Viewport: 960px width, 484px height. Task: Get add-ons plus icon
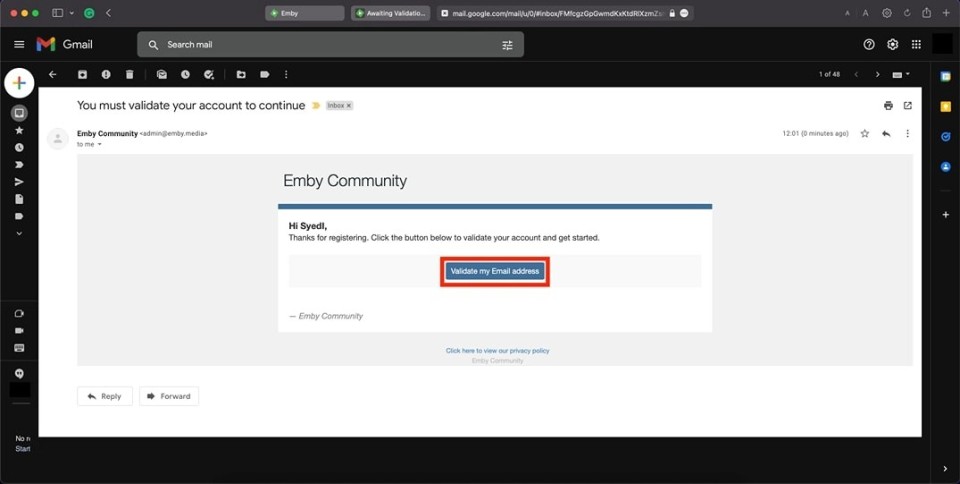pyautogui.click(x=945, y=215)
